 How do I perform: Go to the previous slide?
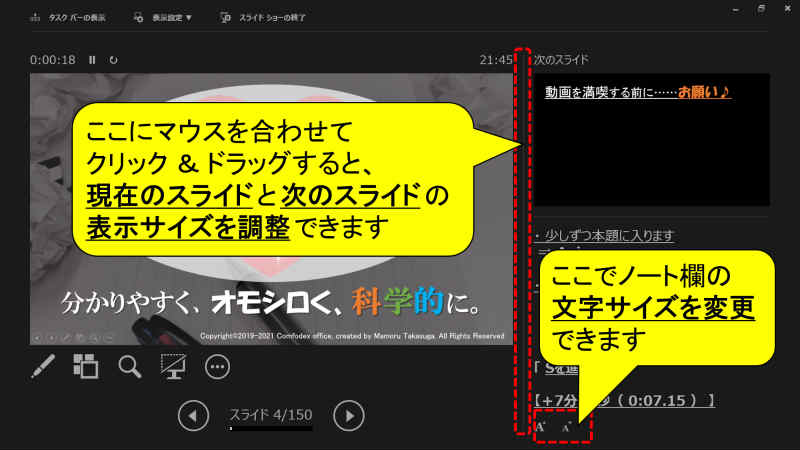coord(193,416)
